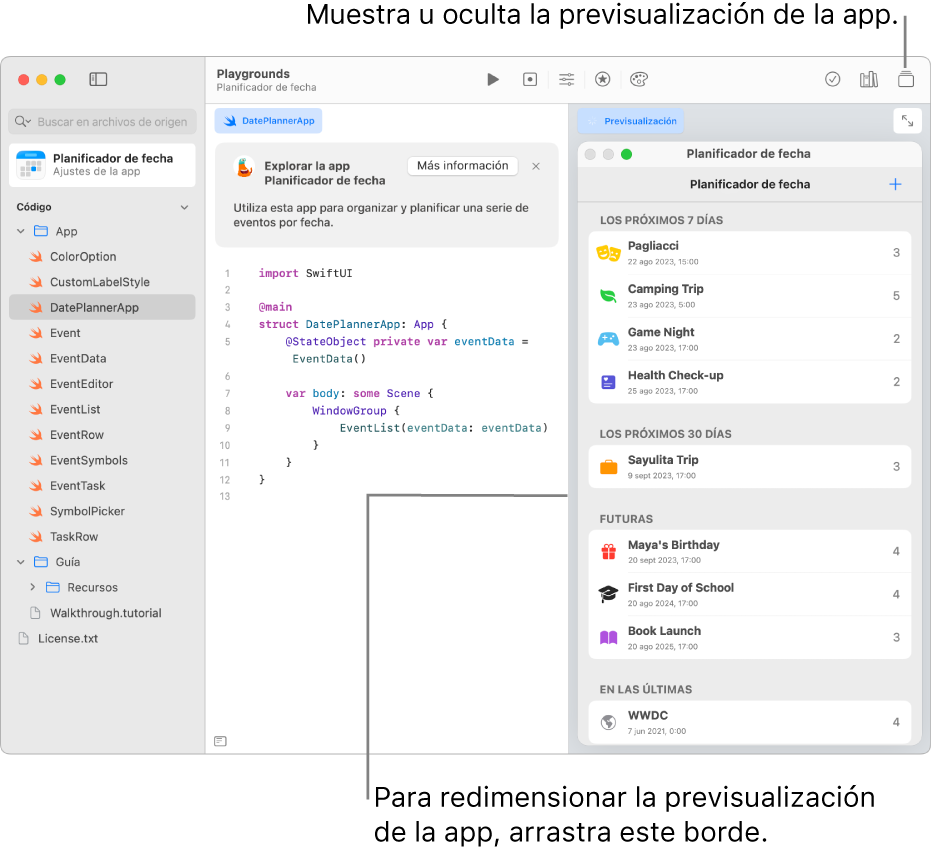Open EventSymbols file
Screen dimensions: 931x854
click(x=102, y=460)
